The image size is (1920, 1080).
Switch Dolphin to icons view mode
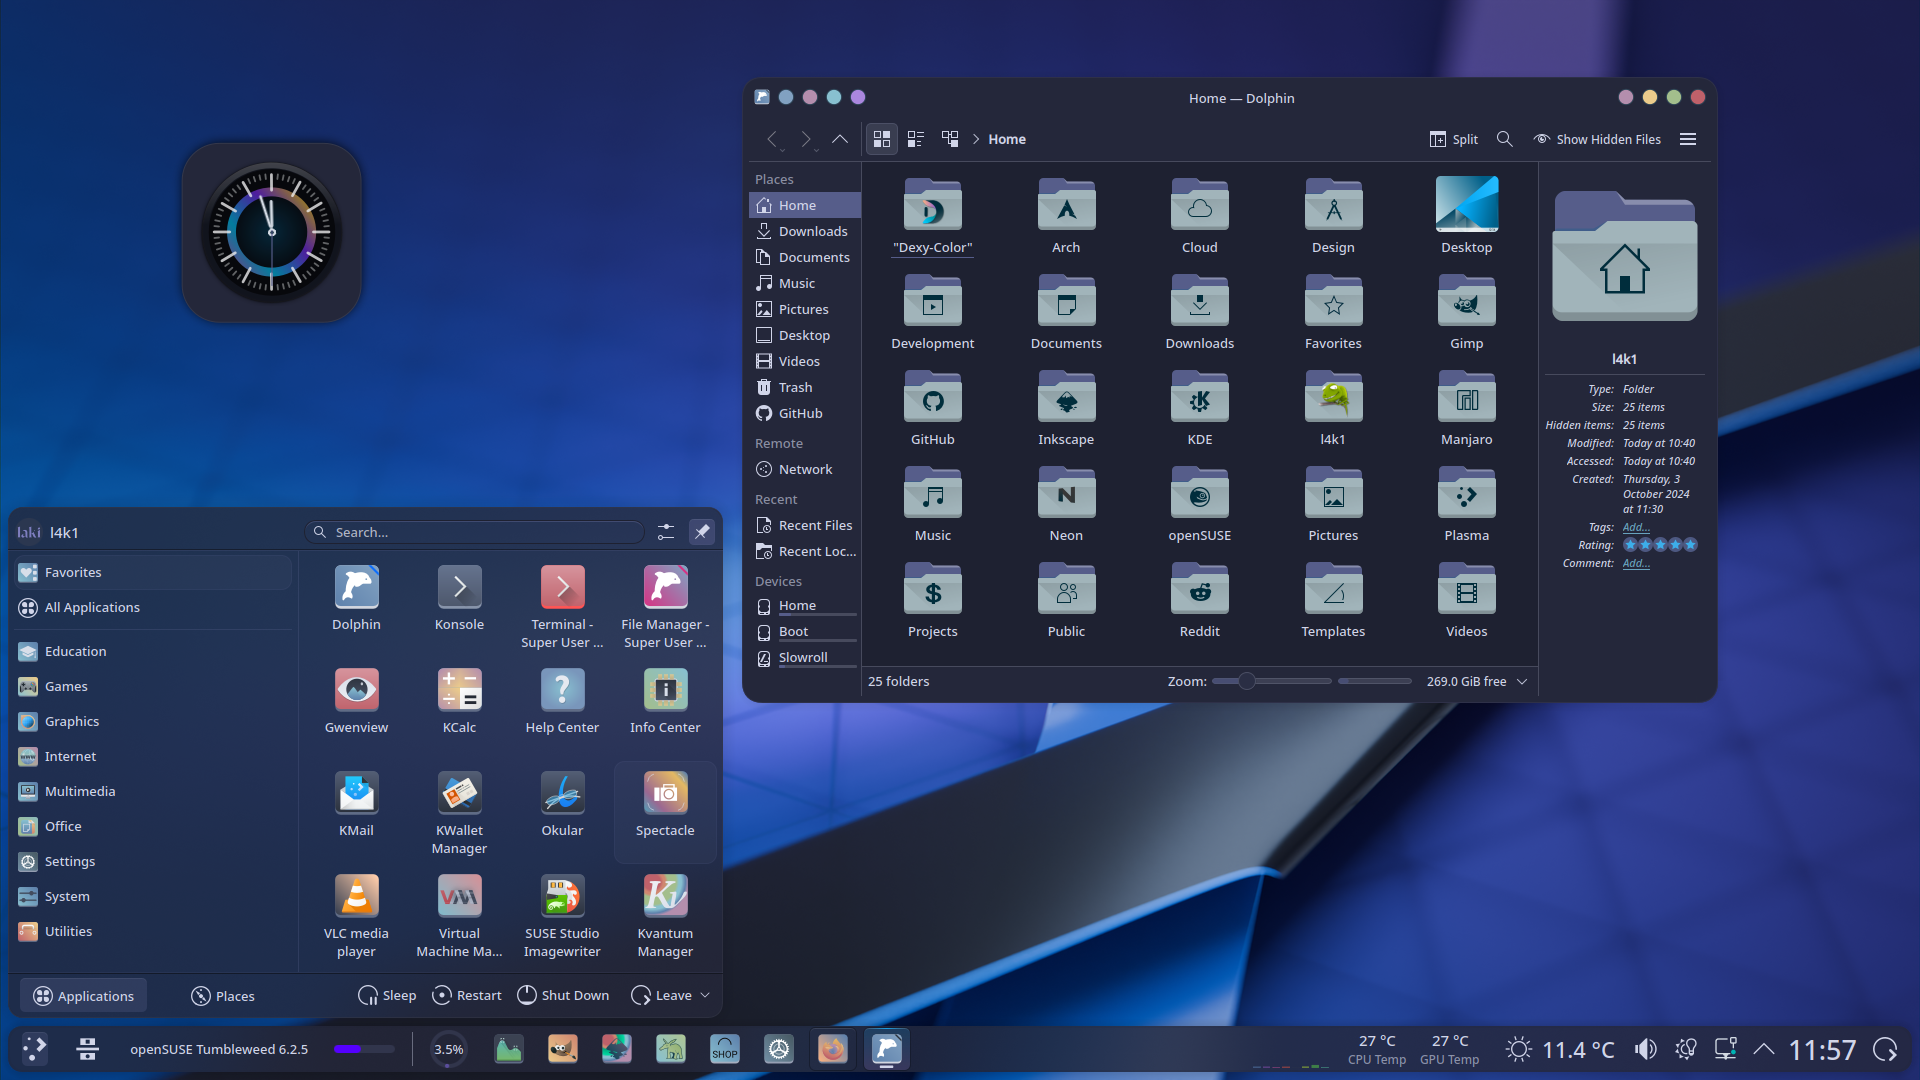(881, 139)
